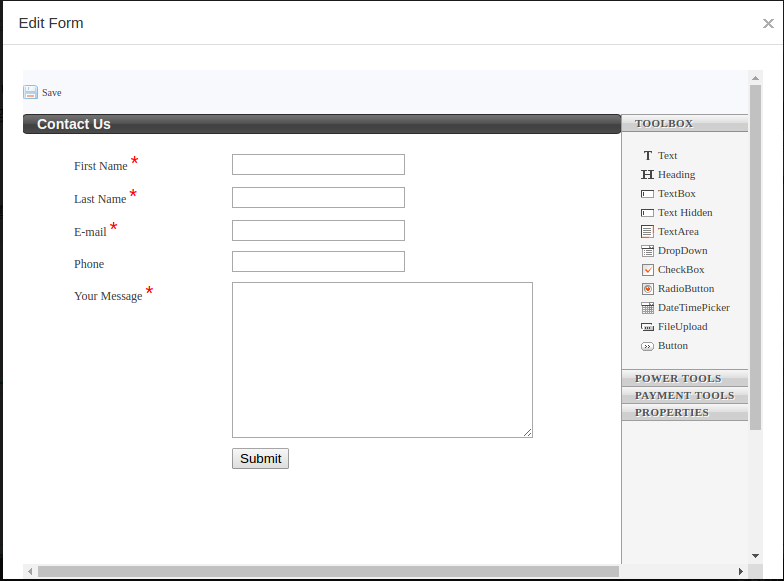Pick the DropDown tool icon

pyautogui.click(x=647, y=251)
